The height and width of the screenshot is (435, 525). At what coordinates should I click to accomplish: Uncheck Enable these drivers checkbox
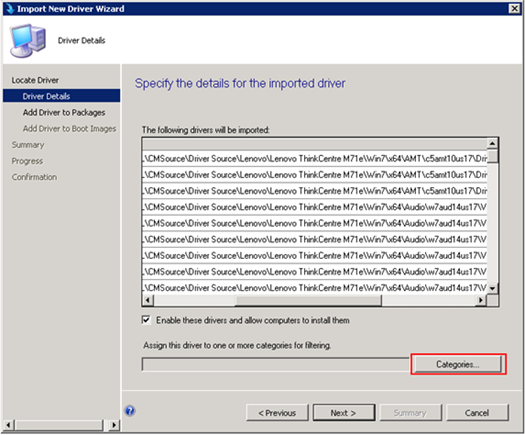tap(146, 320)
